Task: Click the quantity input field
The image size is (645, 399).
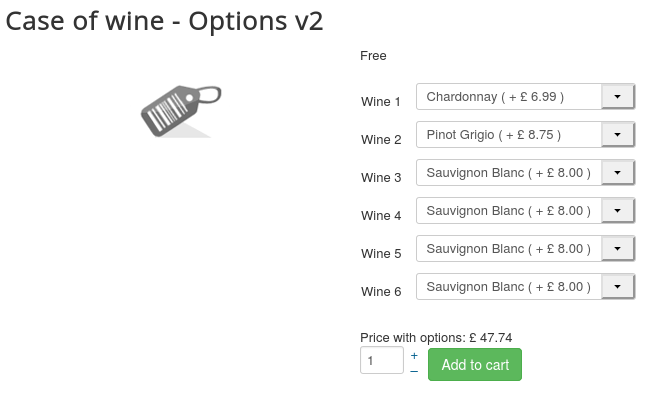Action: tap(382, 360)
